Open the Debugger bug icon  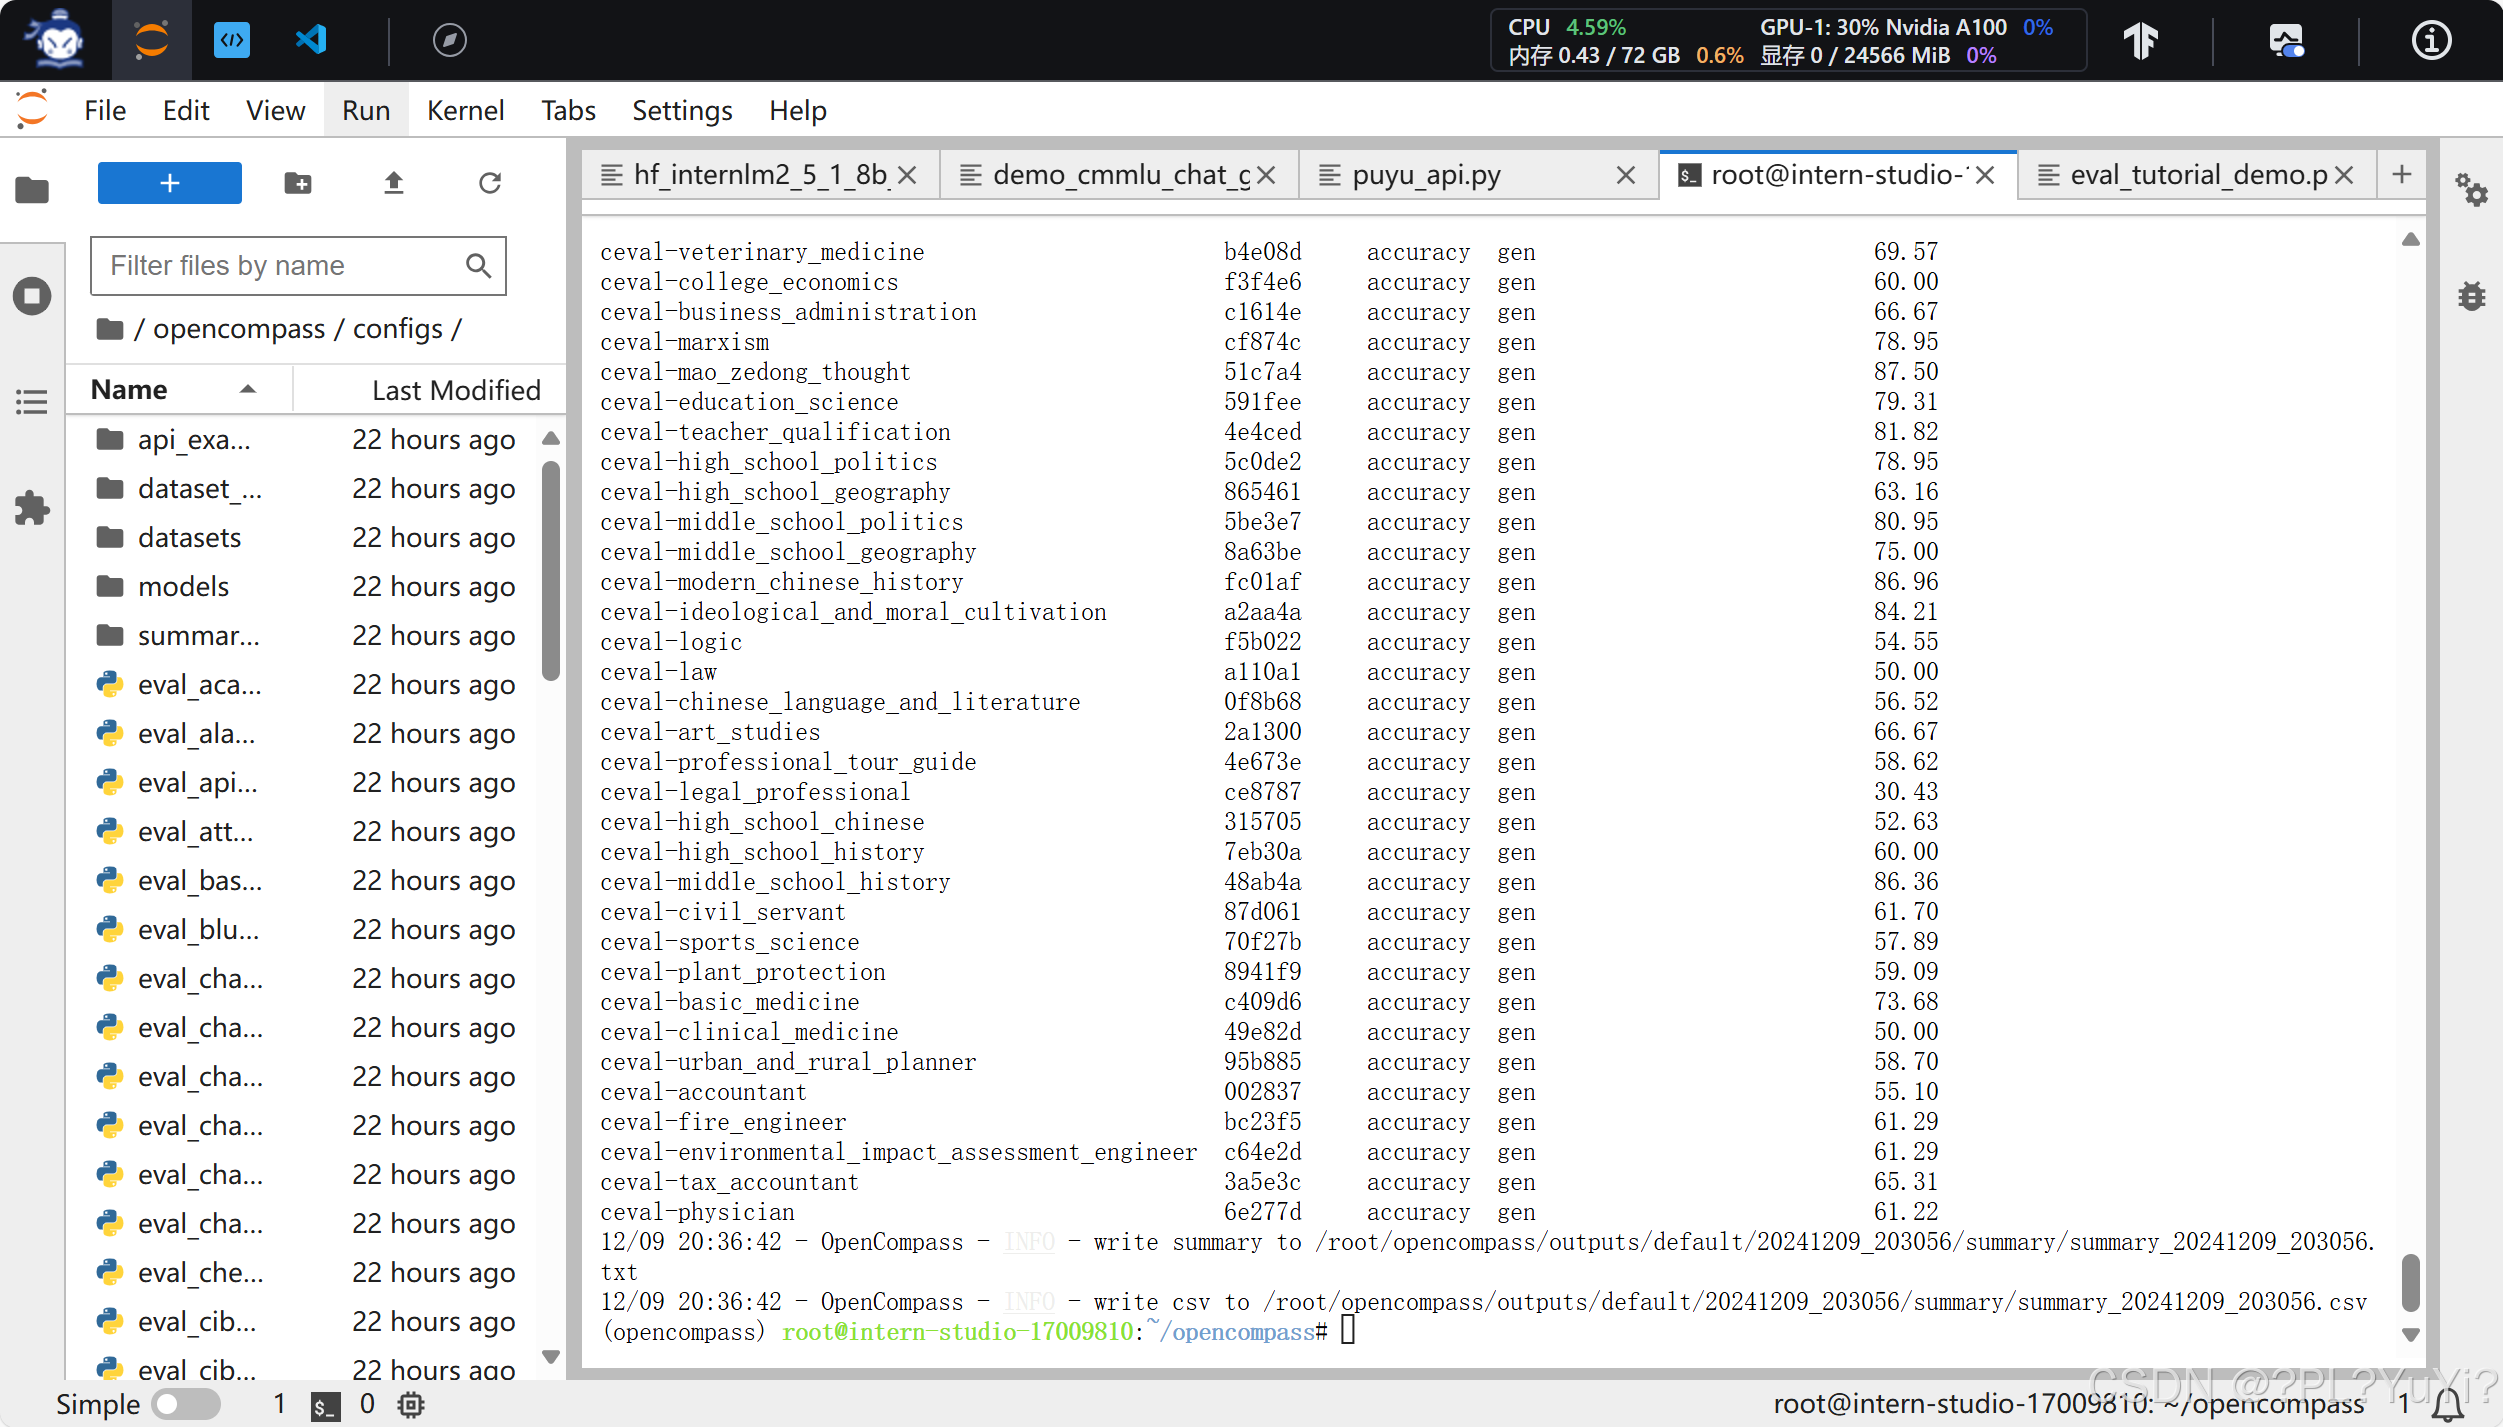tap(2470, 296)
